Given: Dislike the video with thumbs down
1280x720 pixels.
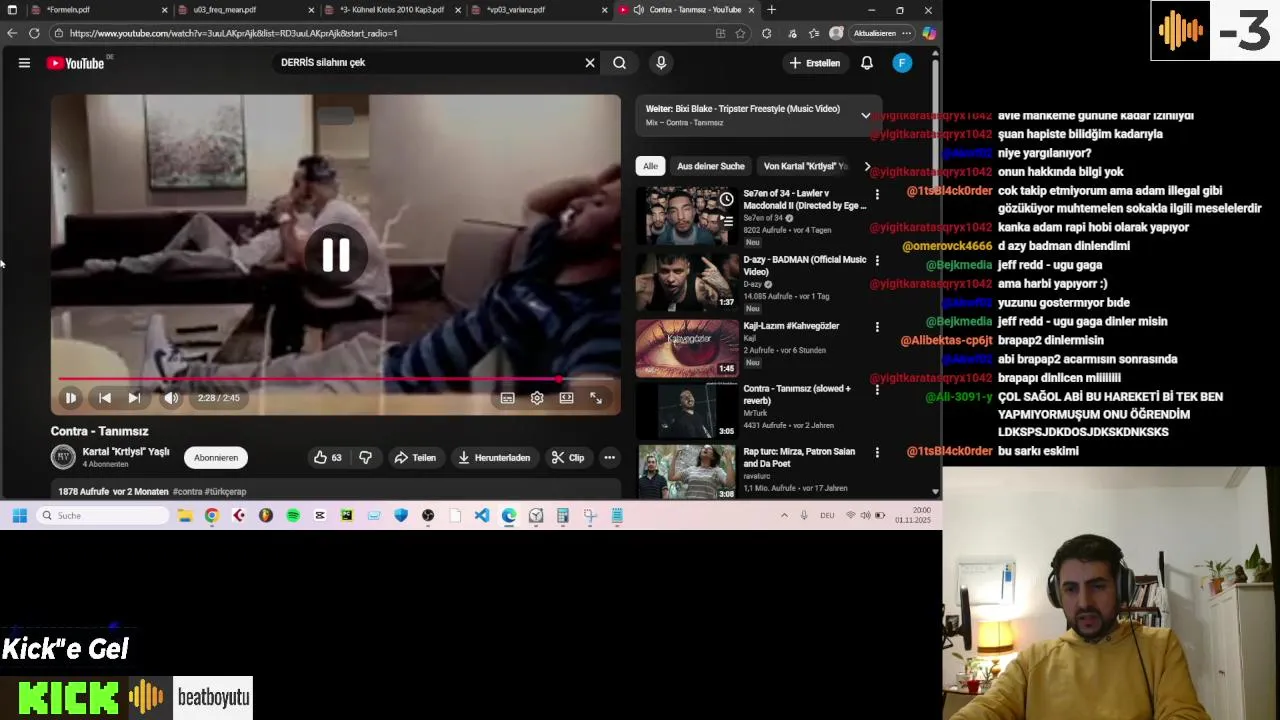Looking at the screenshot, I should [x=366, y=458].
